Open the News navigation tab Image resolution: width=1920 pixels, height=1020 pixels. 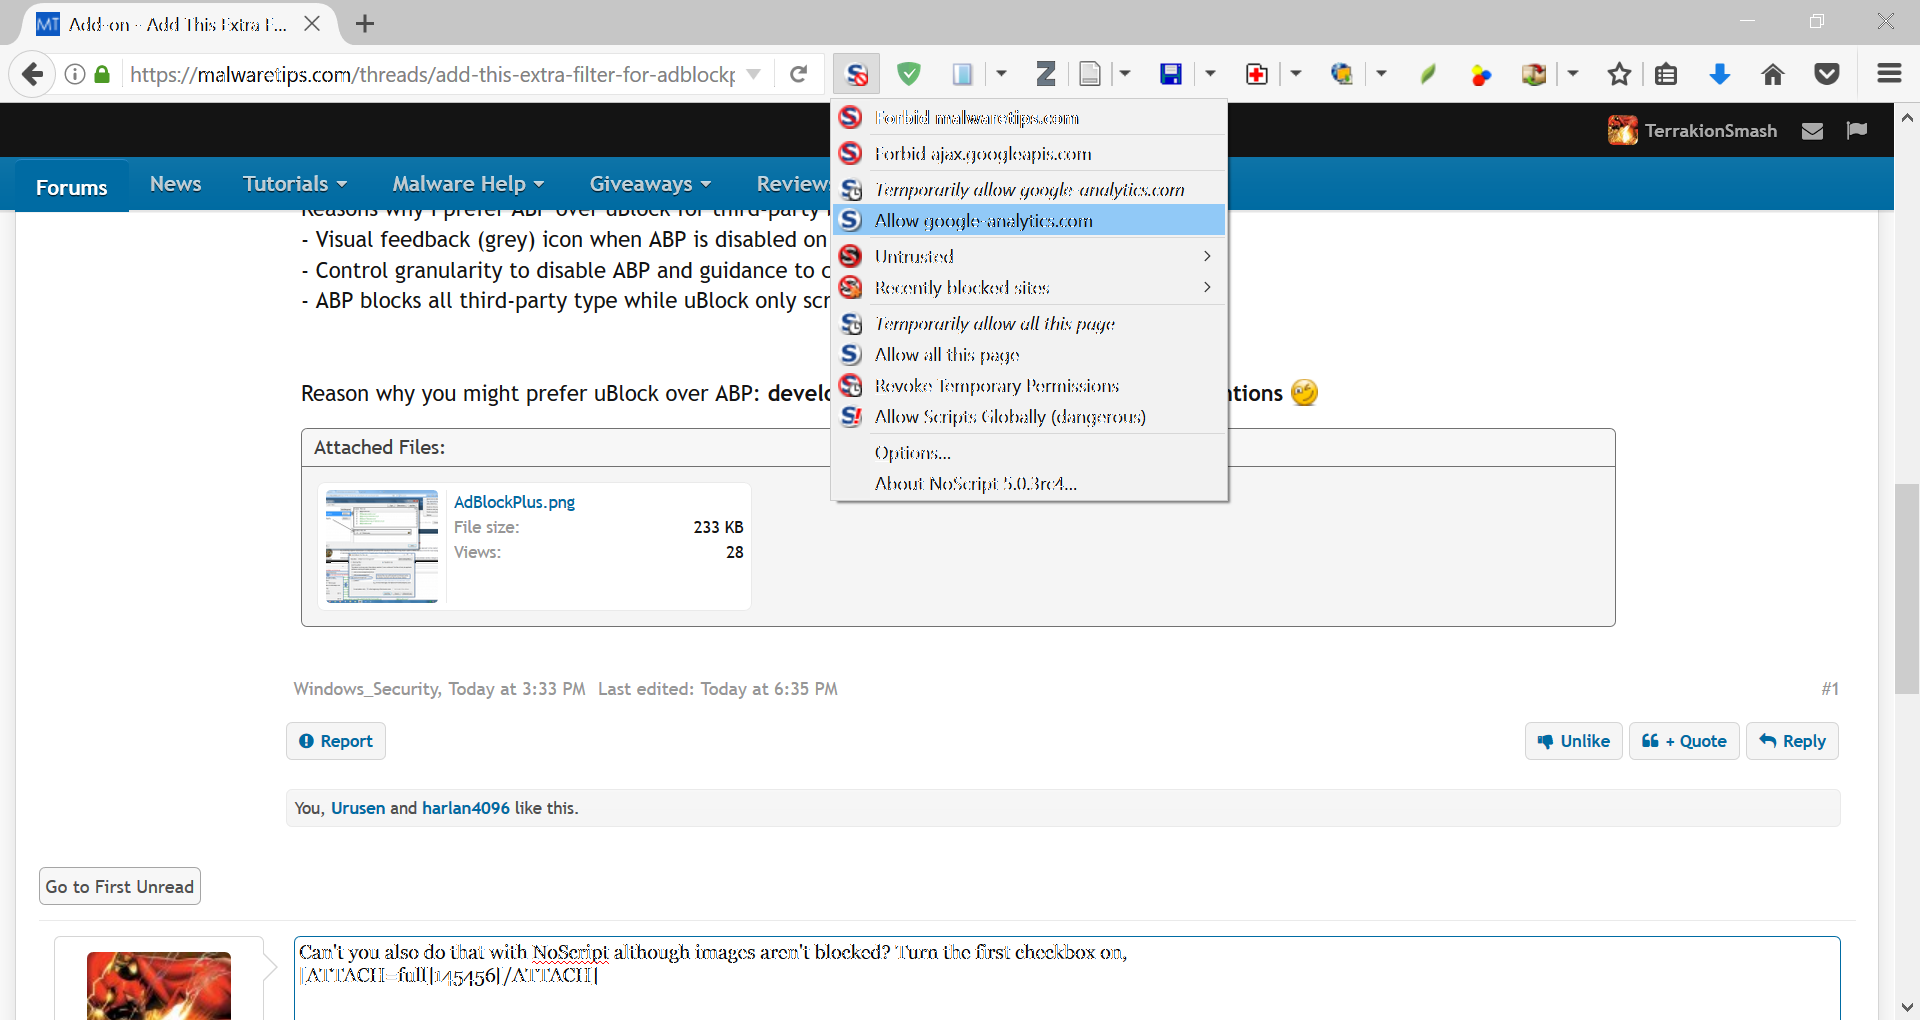[175, 184]
